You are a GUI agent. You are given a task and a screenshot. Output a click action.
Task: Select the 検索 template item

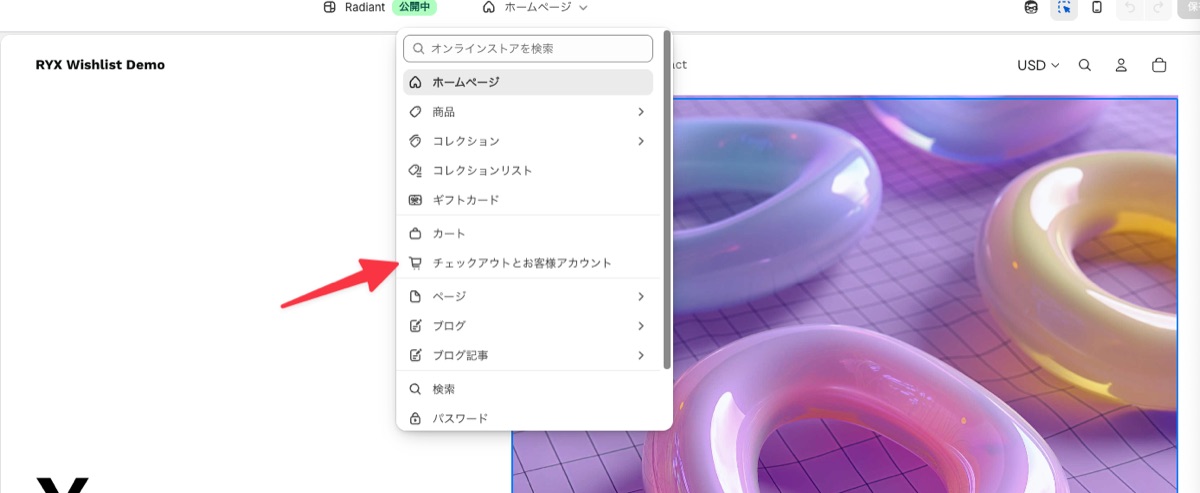coord(528,389)
